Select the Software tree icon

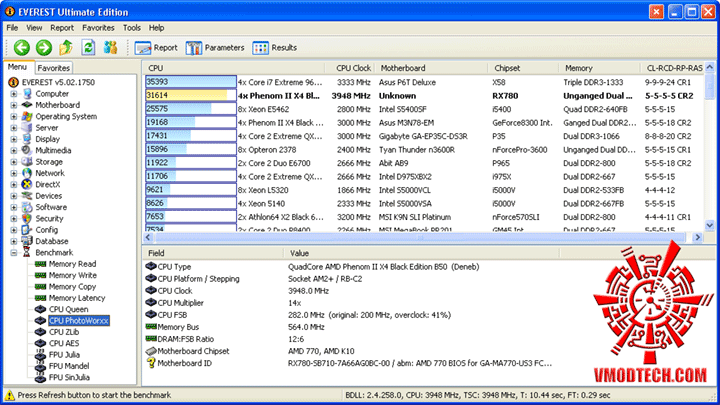[27, 207]
